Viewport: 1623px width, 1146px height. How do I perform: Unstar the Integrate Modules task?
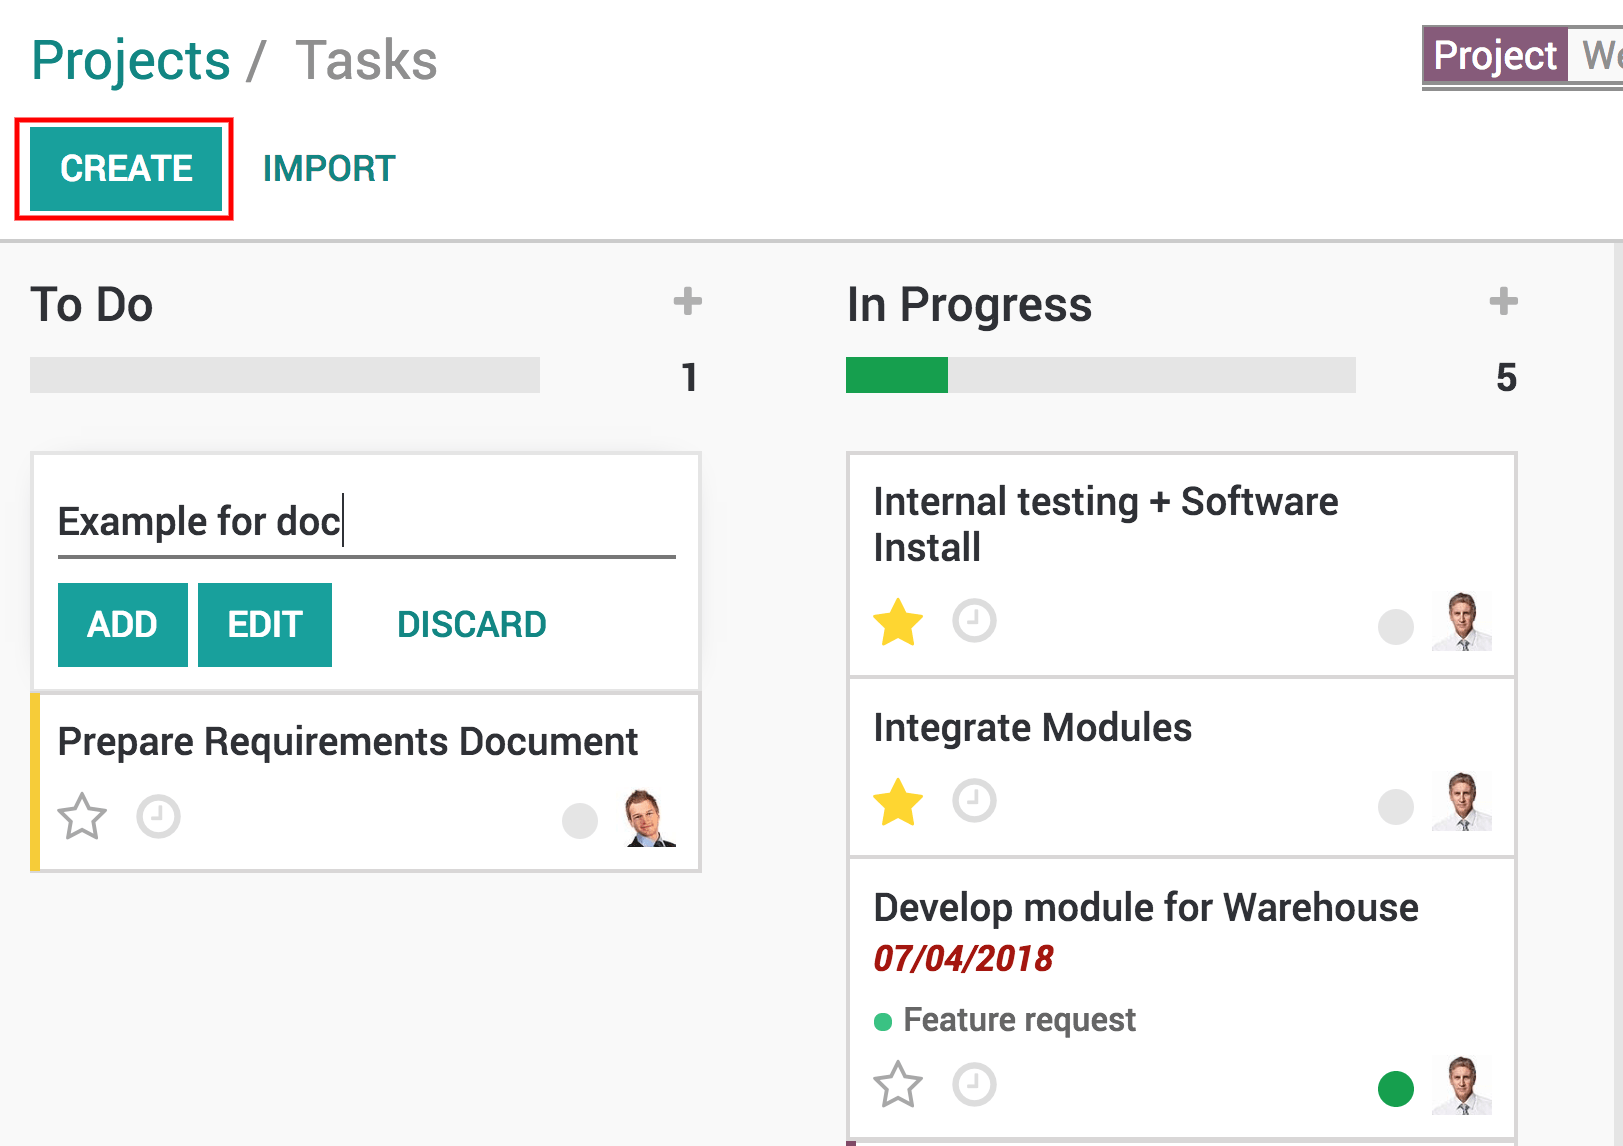point(897,800)
